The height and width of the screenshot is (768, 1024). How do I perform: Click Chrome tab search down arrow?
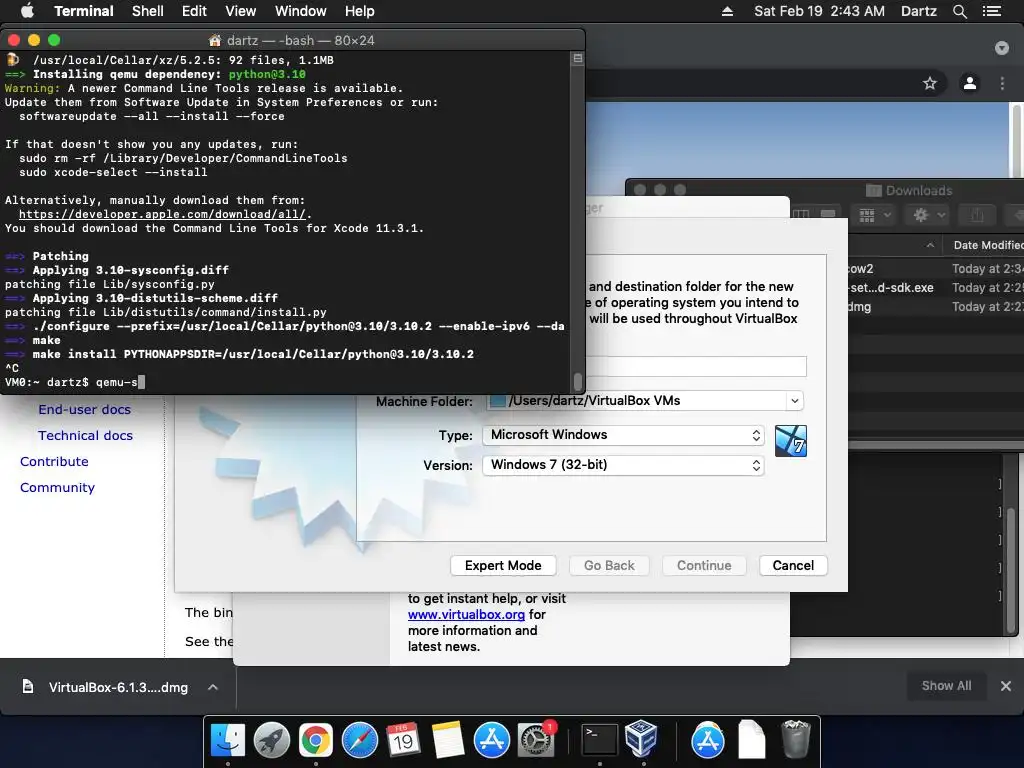(1002, 48)
